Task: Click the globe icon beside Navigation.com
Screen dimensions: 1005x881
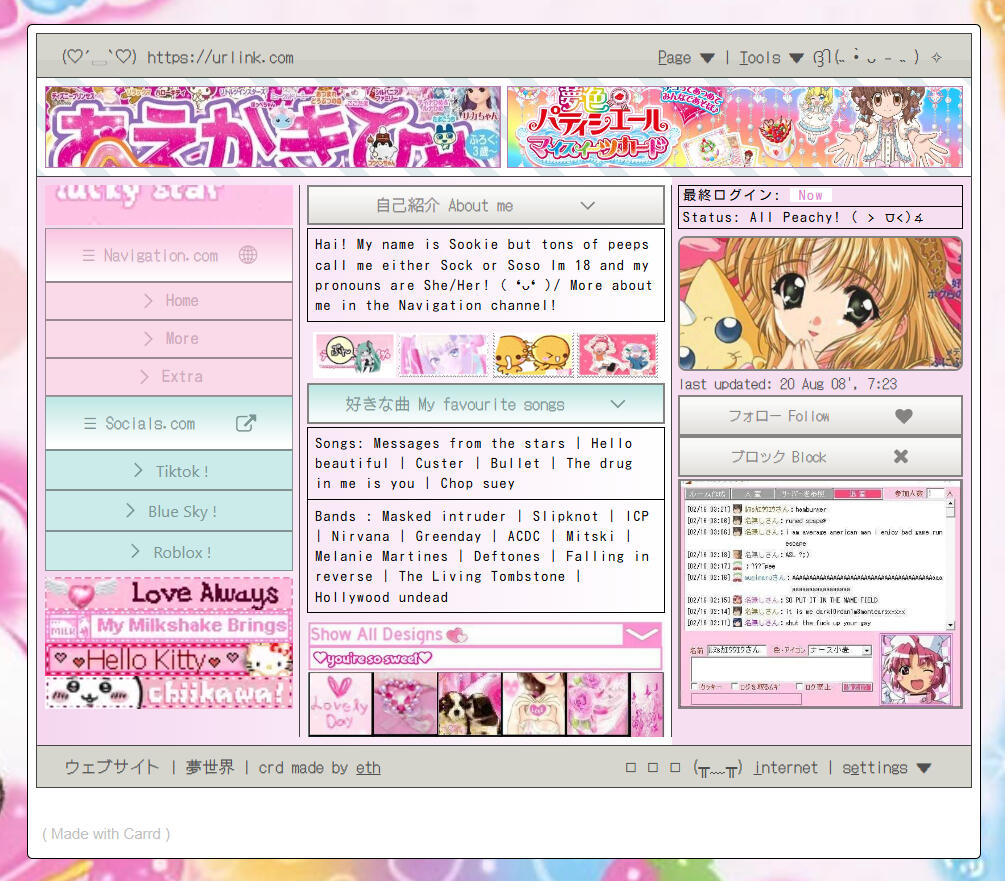Action: coord(248,255)
